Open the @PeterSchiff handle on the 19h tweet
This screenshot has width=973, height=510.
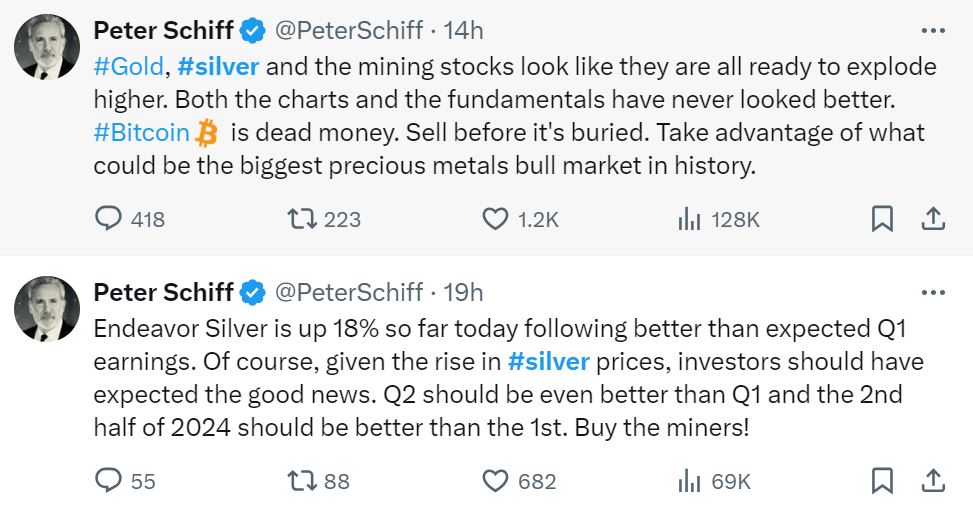(347, 292)
